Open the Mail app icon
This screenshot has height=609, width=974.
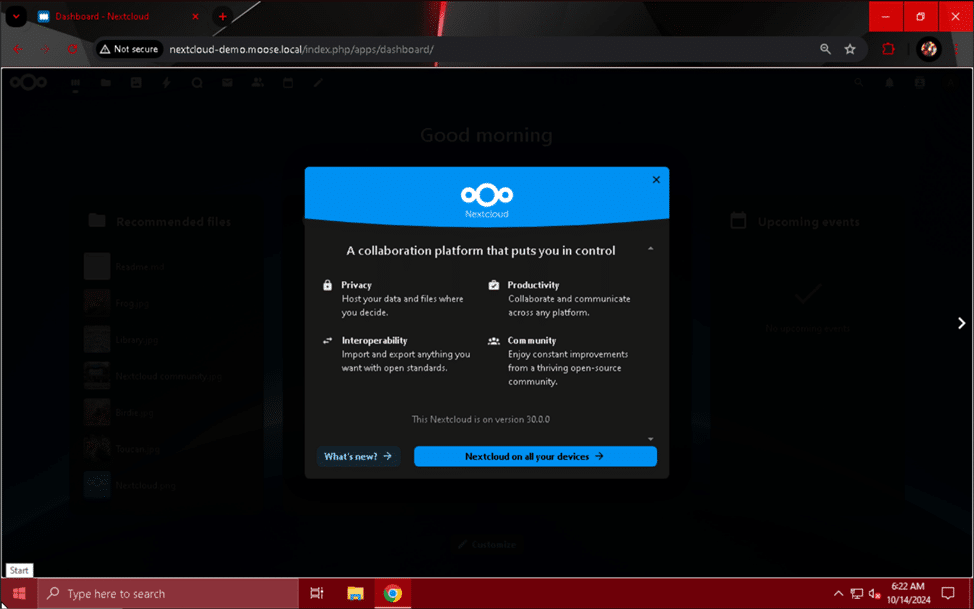tap(227, 83)
